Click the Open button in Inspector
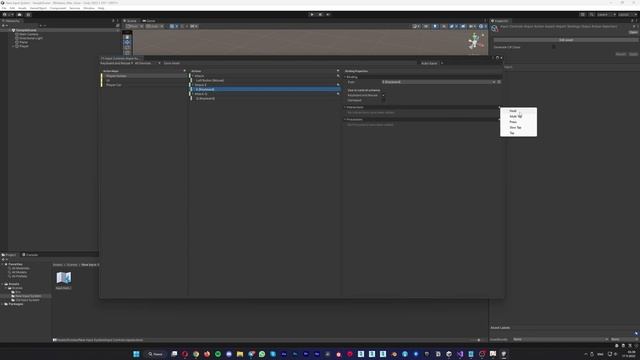The width and height of the screenshot is (640, 360). point(633,32)
